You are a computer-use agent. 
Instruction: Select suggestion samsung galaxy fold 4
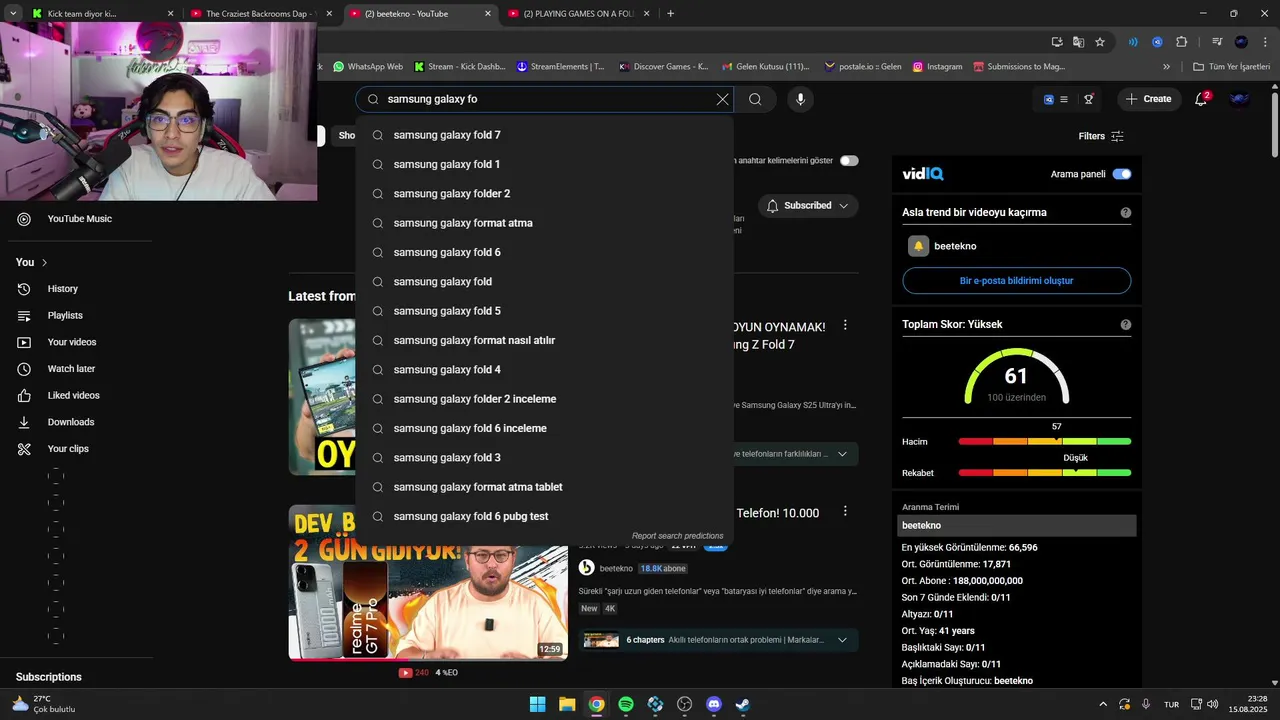[x=544, y=370]
